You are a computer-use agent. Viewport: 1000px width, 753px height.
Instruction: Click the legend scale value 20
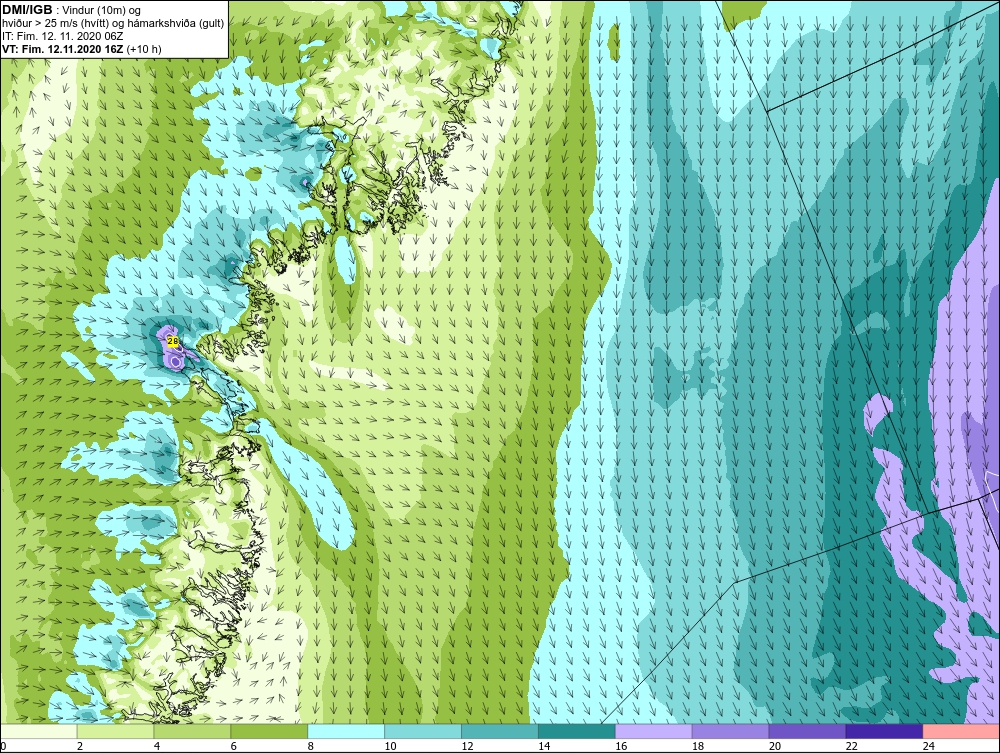775,746
